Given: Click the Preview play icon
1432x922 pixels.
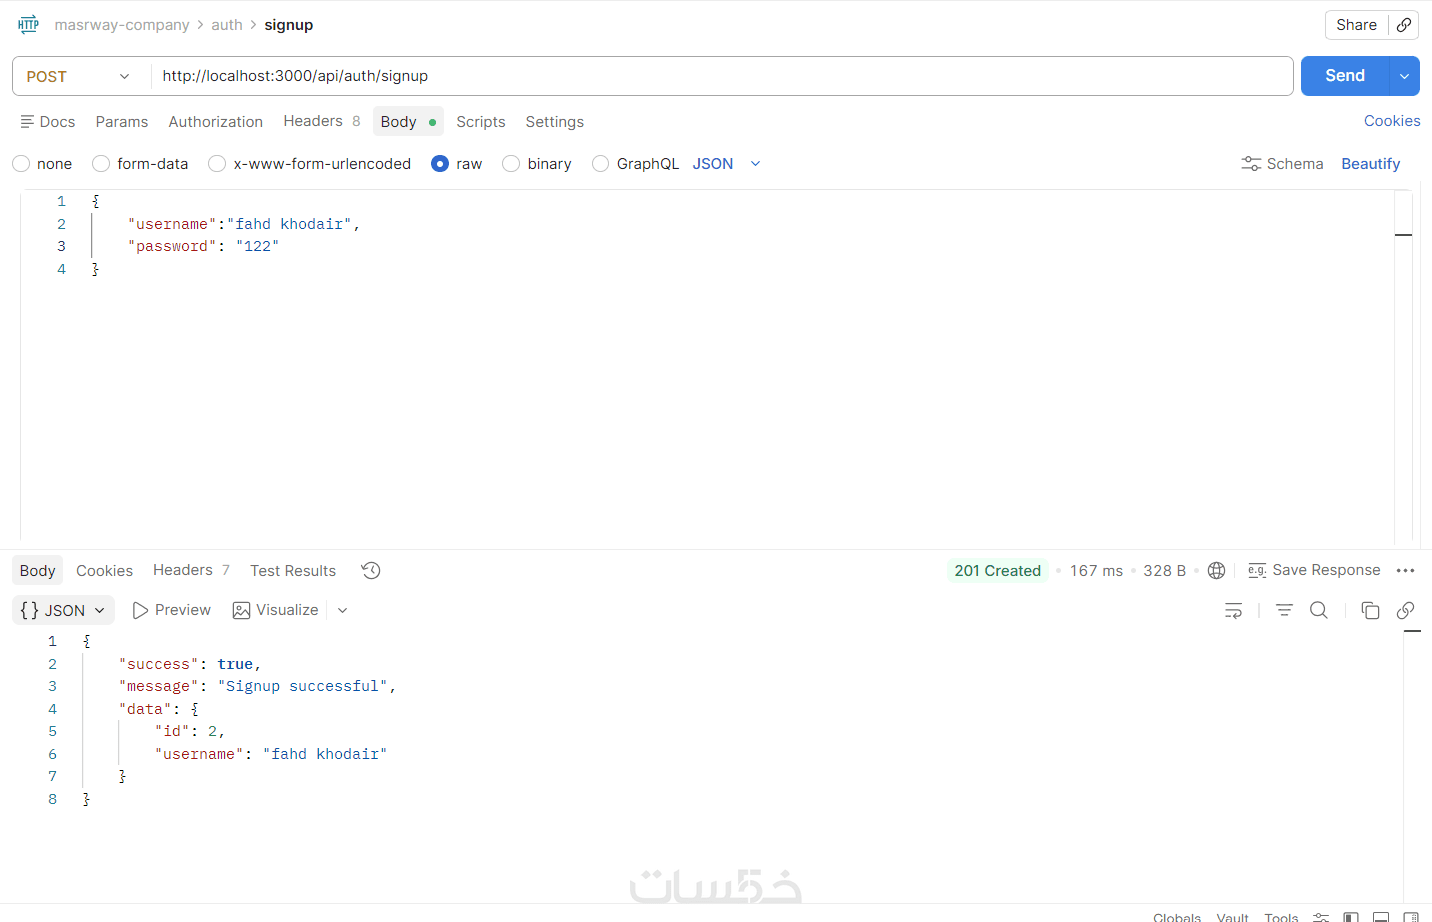Looking at the screenshot, I should (x=141, y=610).
